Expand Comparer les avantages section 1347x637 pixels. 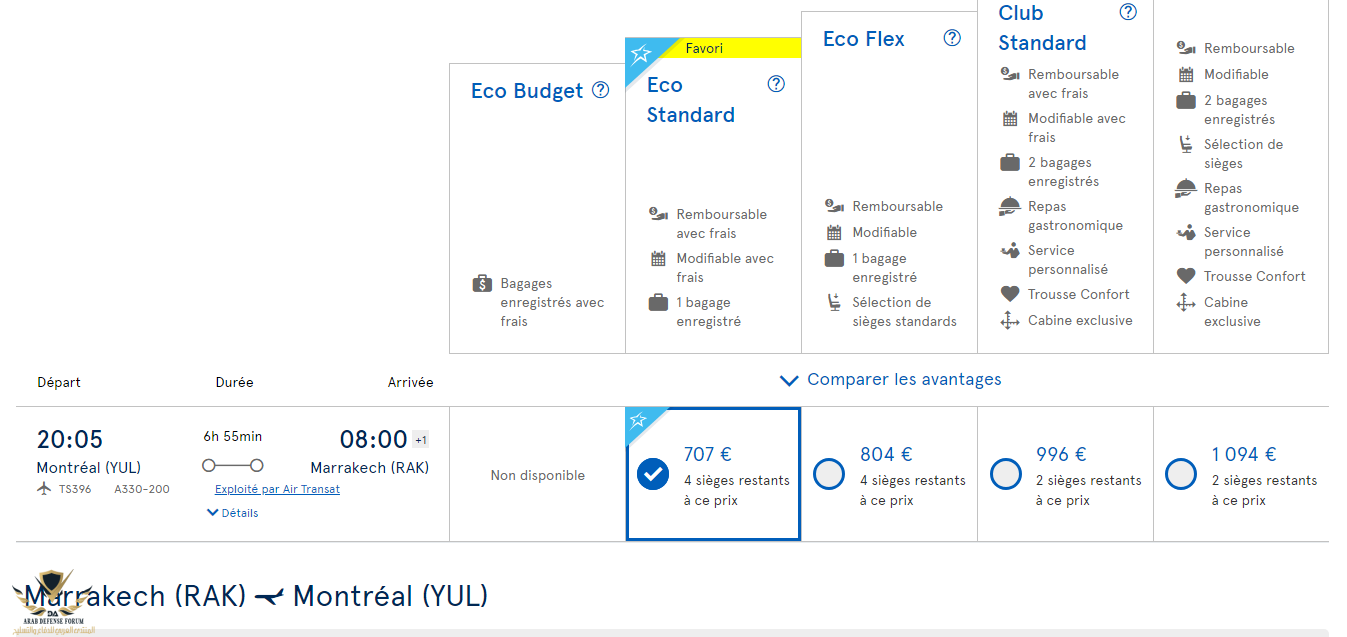(x=890, y=380)
